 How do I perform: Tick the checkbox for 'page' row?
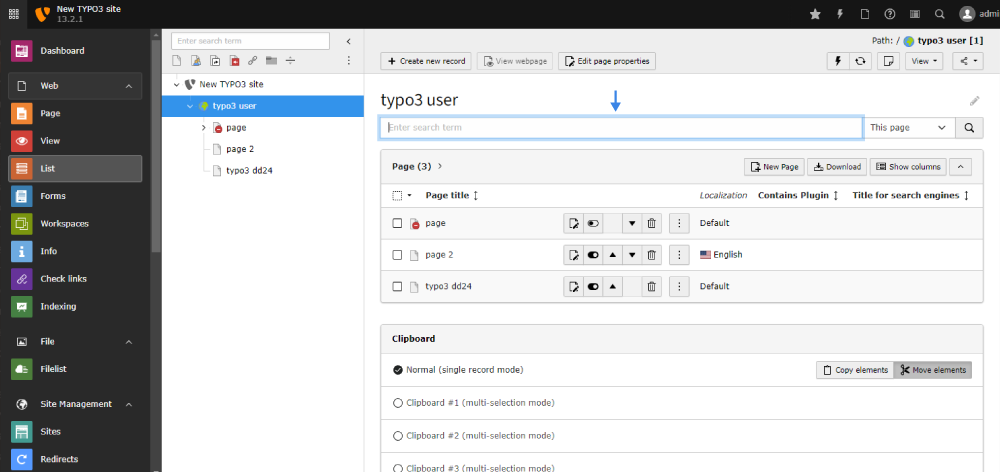397,223
